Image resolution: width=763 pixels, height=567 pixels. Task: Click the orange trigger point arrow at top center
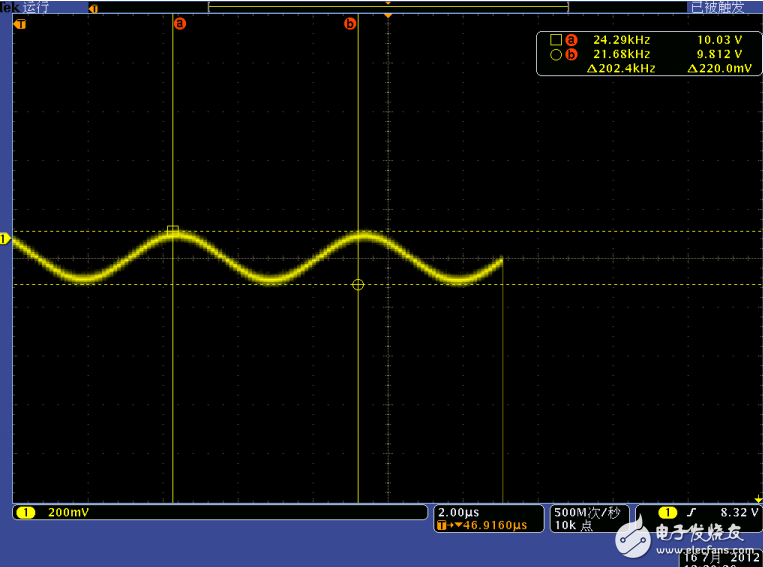tap(388, 16)
